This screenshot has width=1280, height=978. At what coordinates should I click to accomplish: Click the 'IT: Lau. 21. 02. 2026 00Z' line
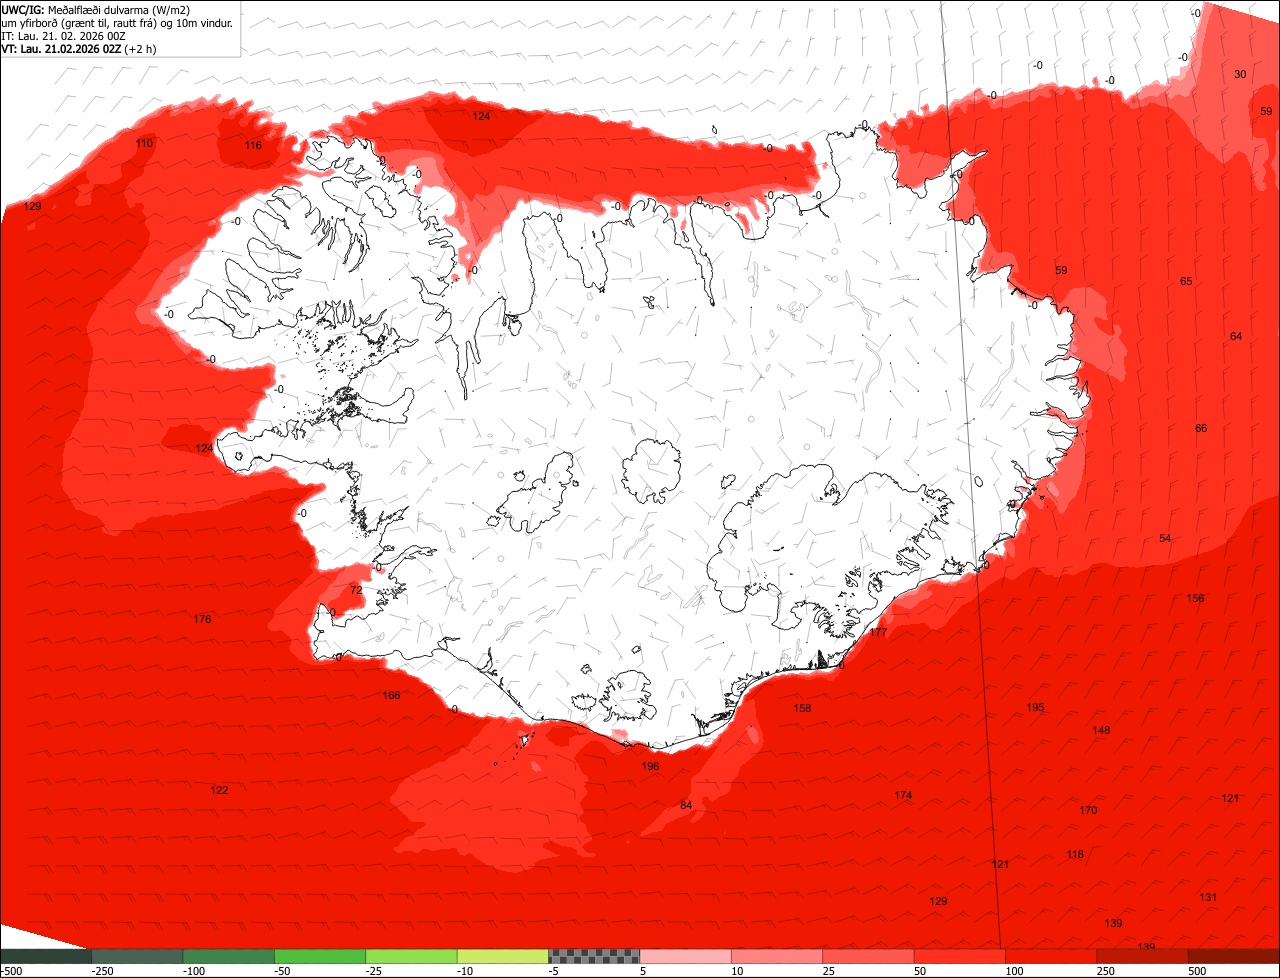(x=63, y=36)
